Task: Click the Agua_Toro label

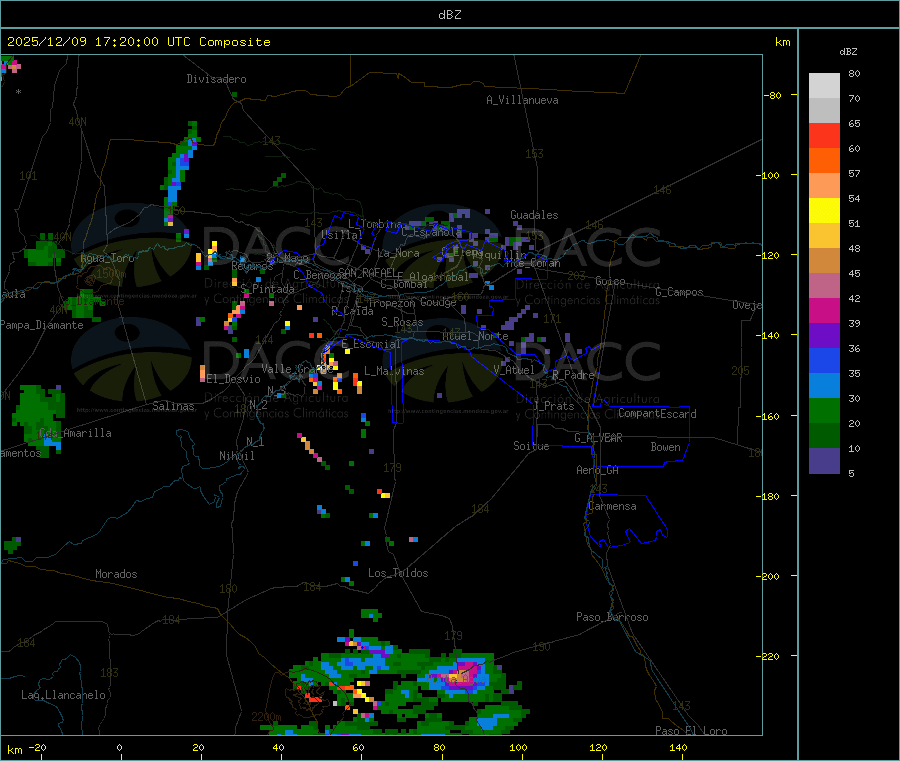Action: [x=107, y=258]
